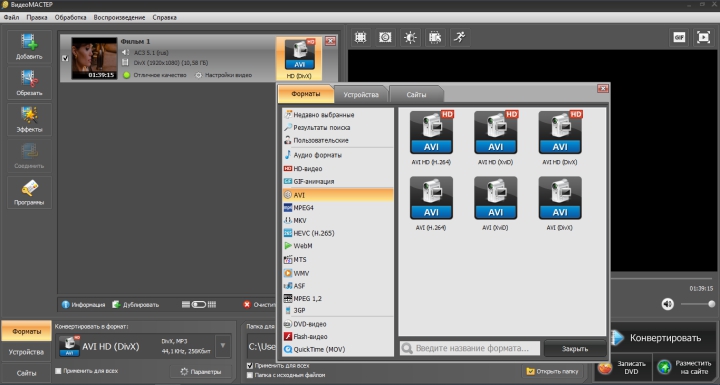Click the Добавить (add video) icon
The width and height of the screenshot is (720, 385).
coord(29,46)
